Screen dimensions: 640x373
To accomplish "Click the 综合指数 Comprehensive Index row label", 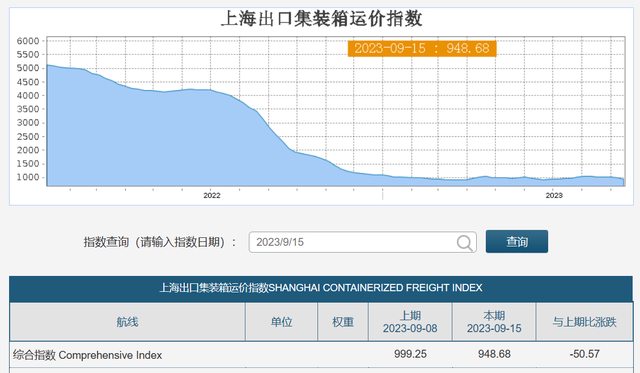I will pyautogui.click(x=87, y=355).
